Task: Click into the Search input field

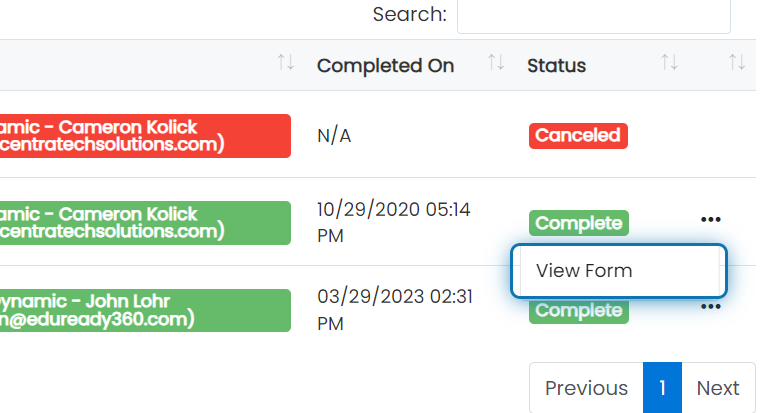Action: click(594, 15)
